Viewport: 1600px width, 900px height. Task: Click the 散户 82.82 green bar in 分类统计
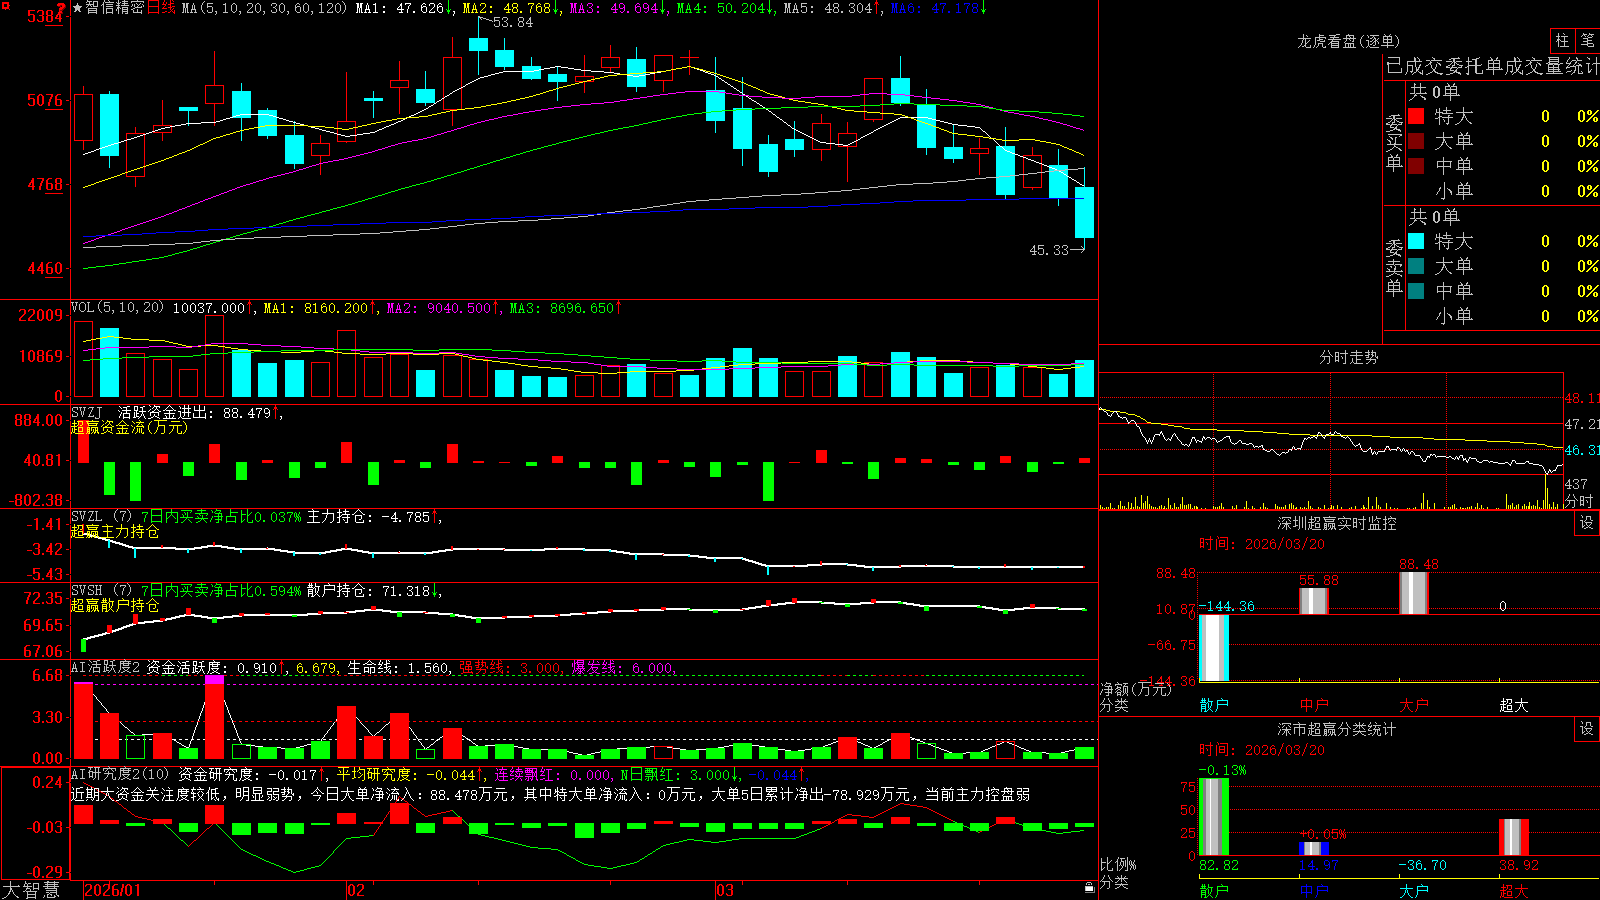click(1214, 817)
